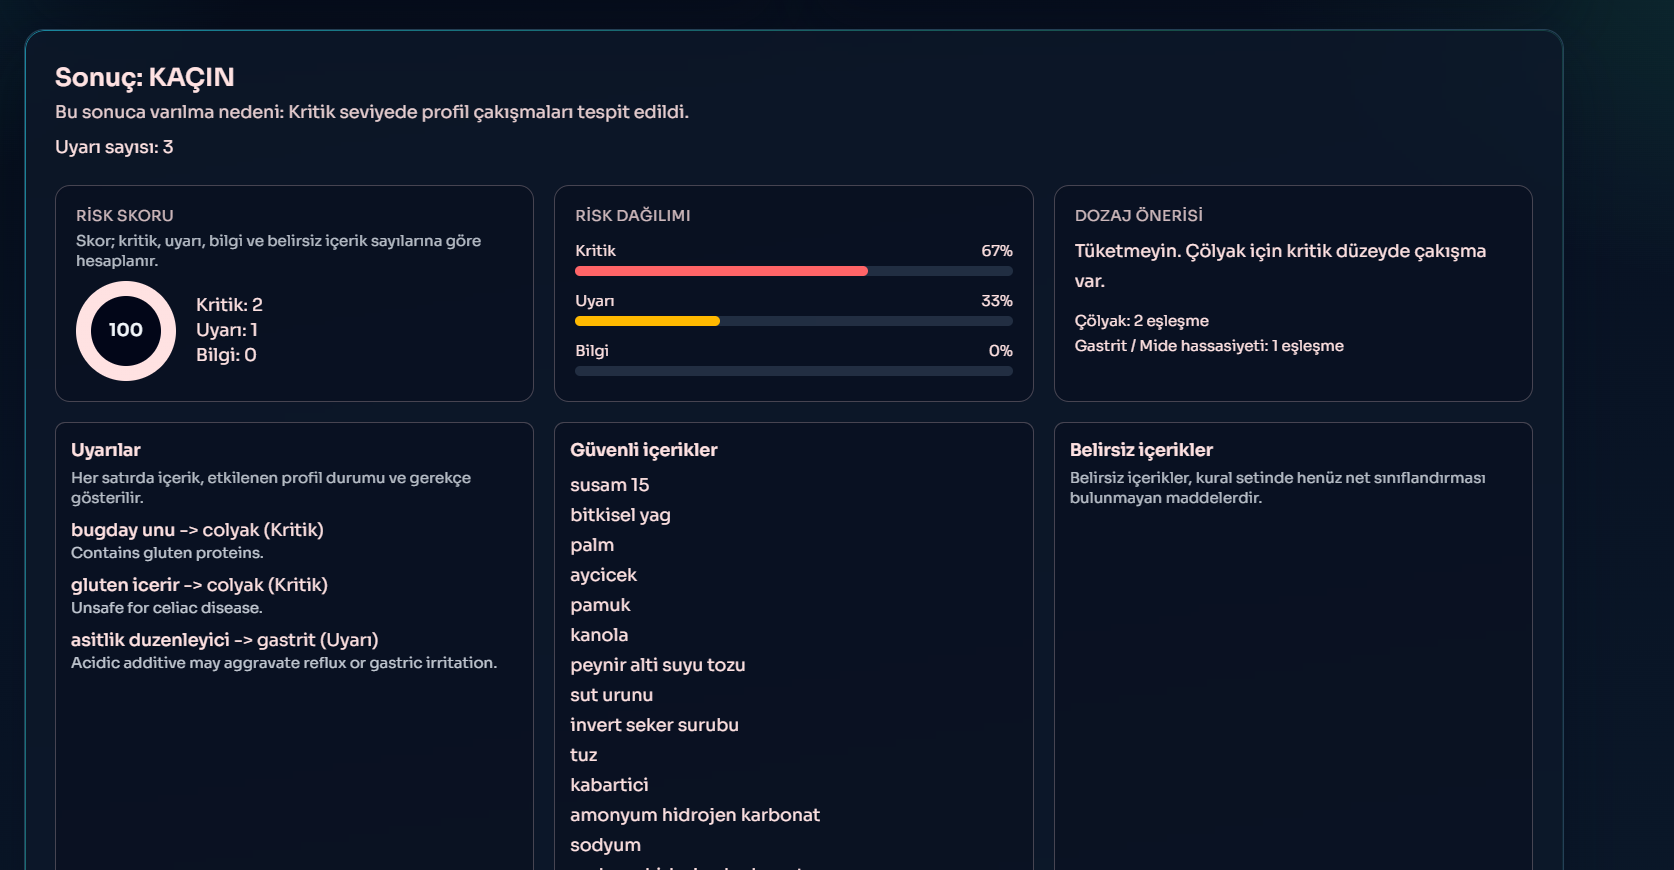
Task: Click the 'susam 15' safe ingredient
Action: coord(609,485)
